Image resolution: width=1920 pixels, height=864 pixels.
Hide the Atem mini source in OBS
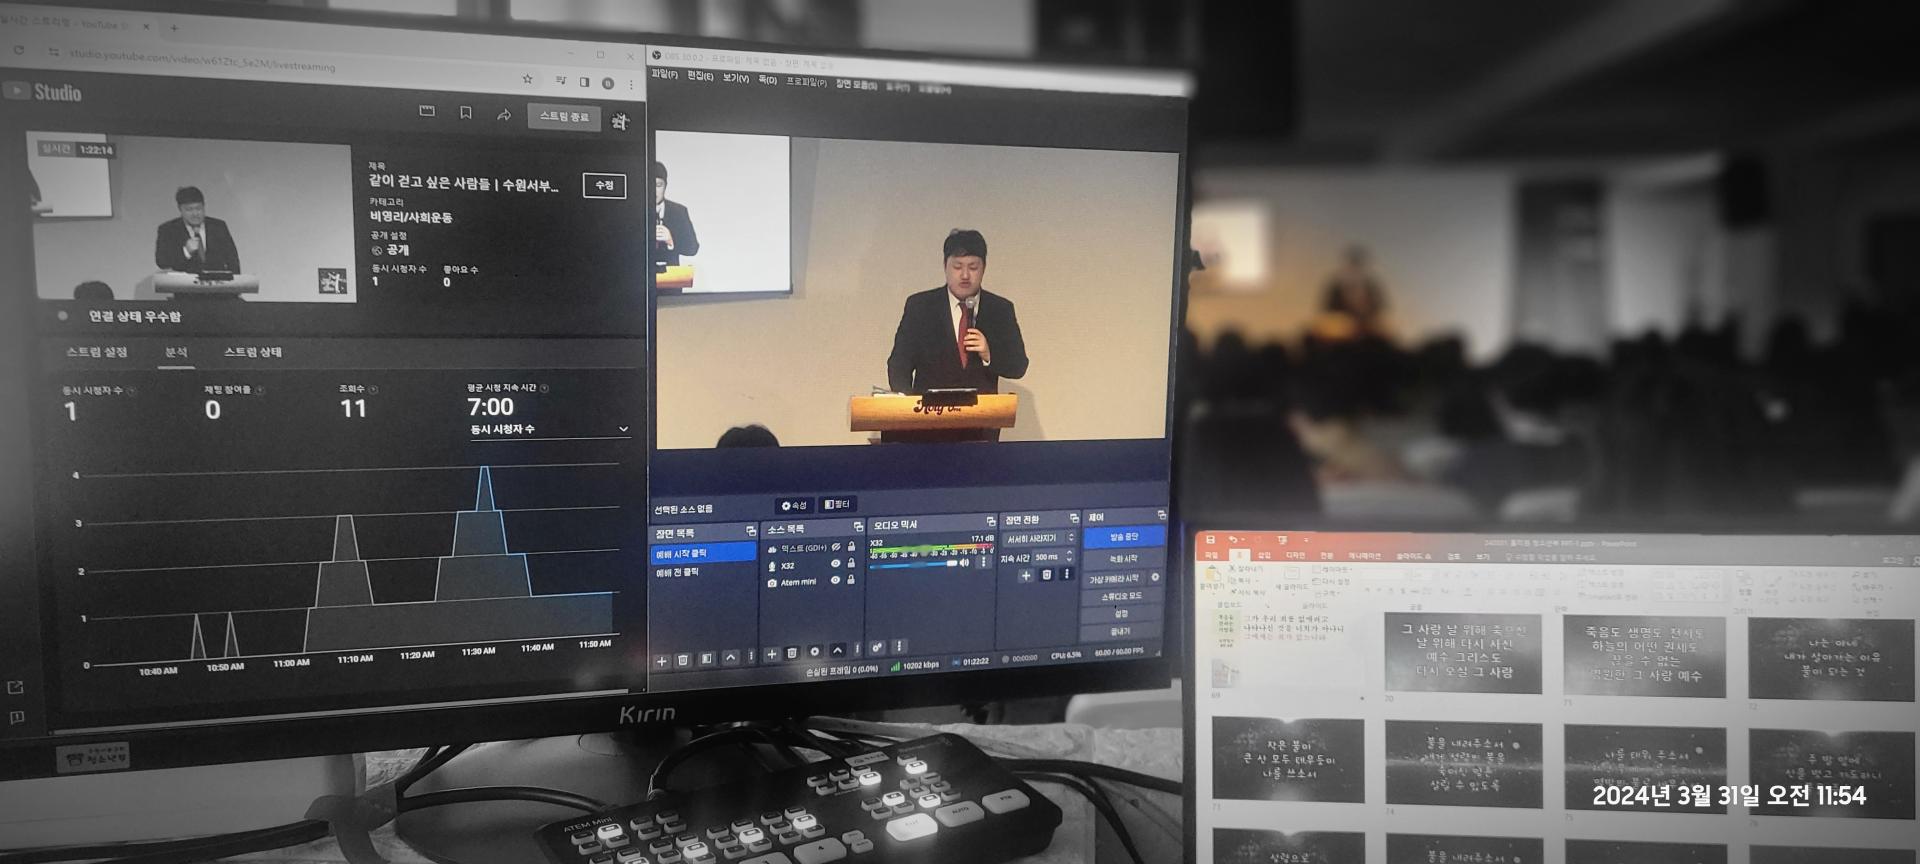tap(836, 580)
